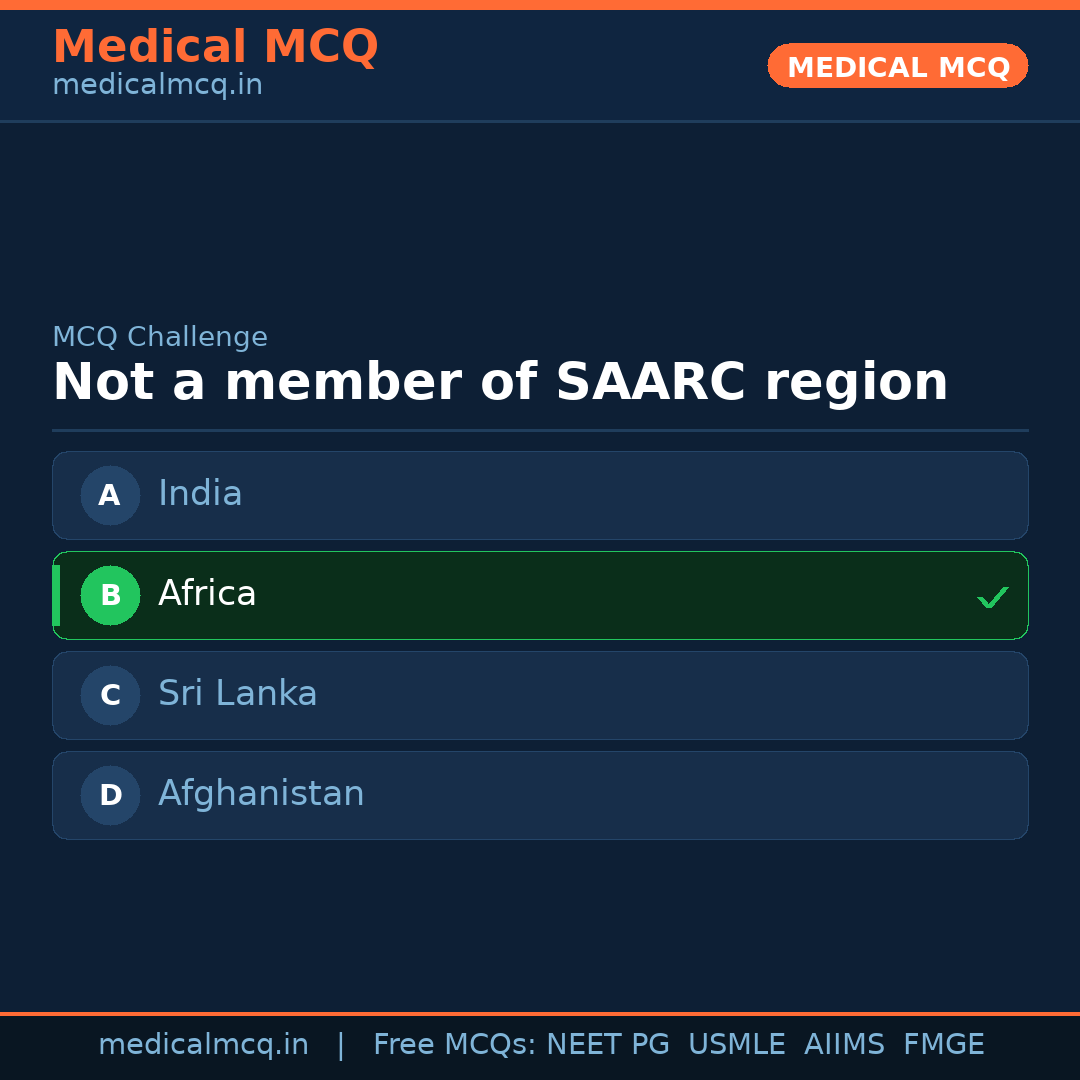The image size is (1080, 1080).
Task: Click the green accent bar beside Africa
Action: 56,595
